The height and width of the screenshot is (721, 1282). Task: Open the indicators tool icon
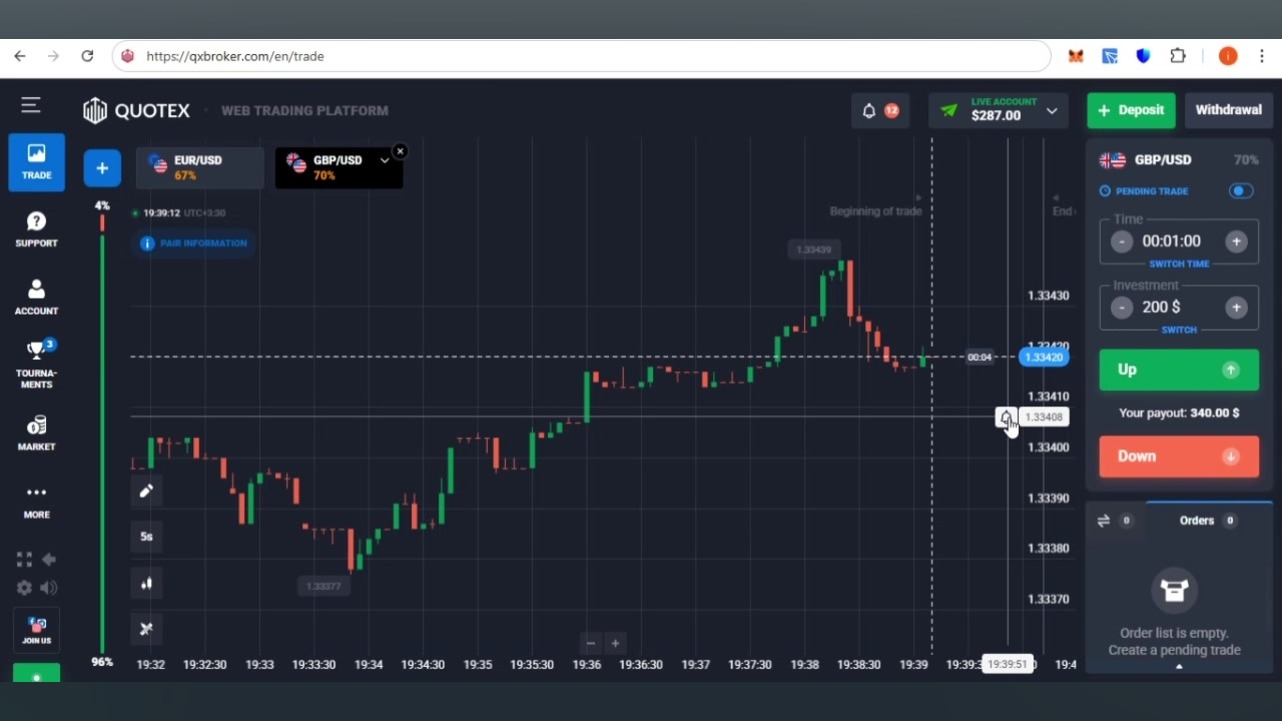146,629
